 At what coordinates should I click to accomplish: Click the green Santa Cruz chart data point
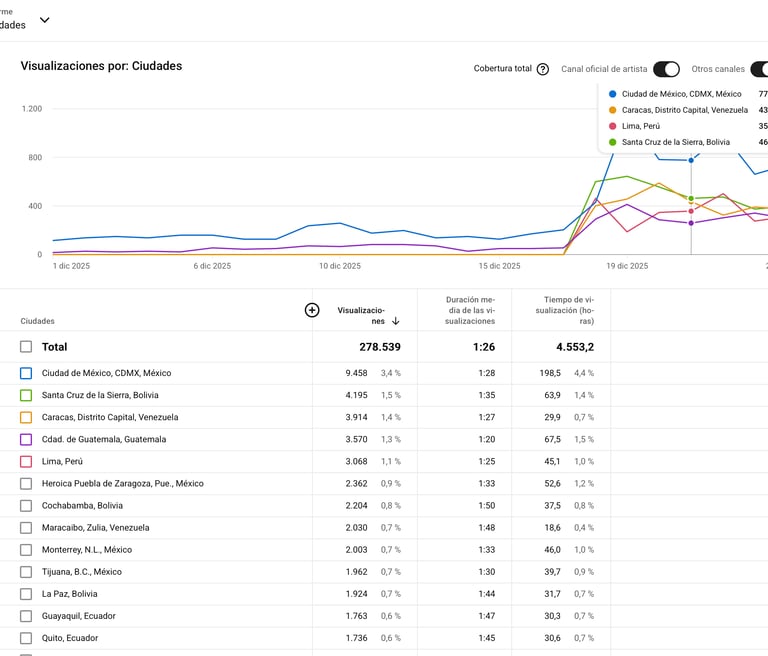click(691, 199)
